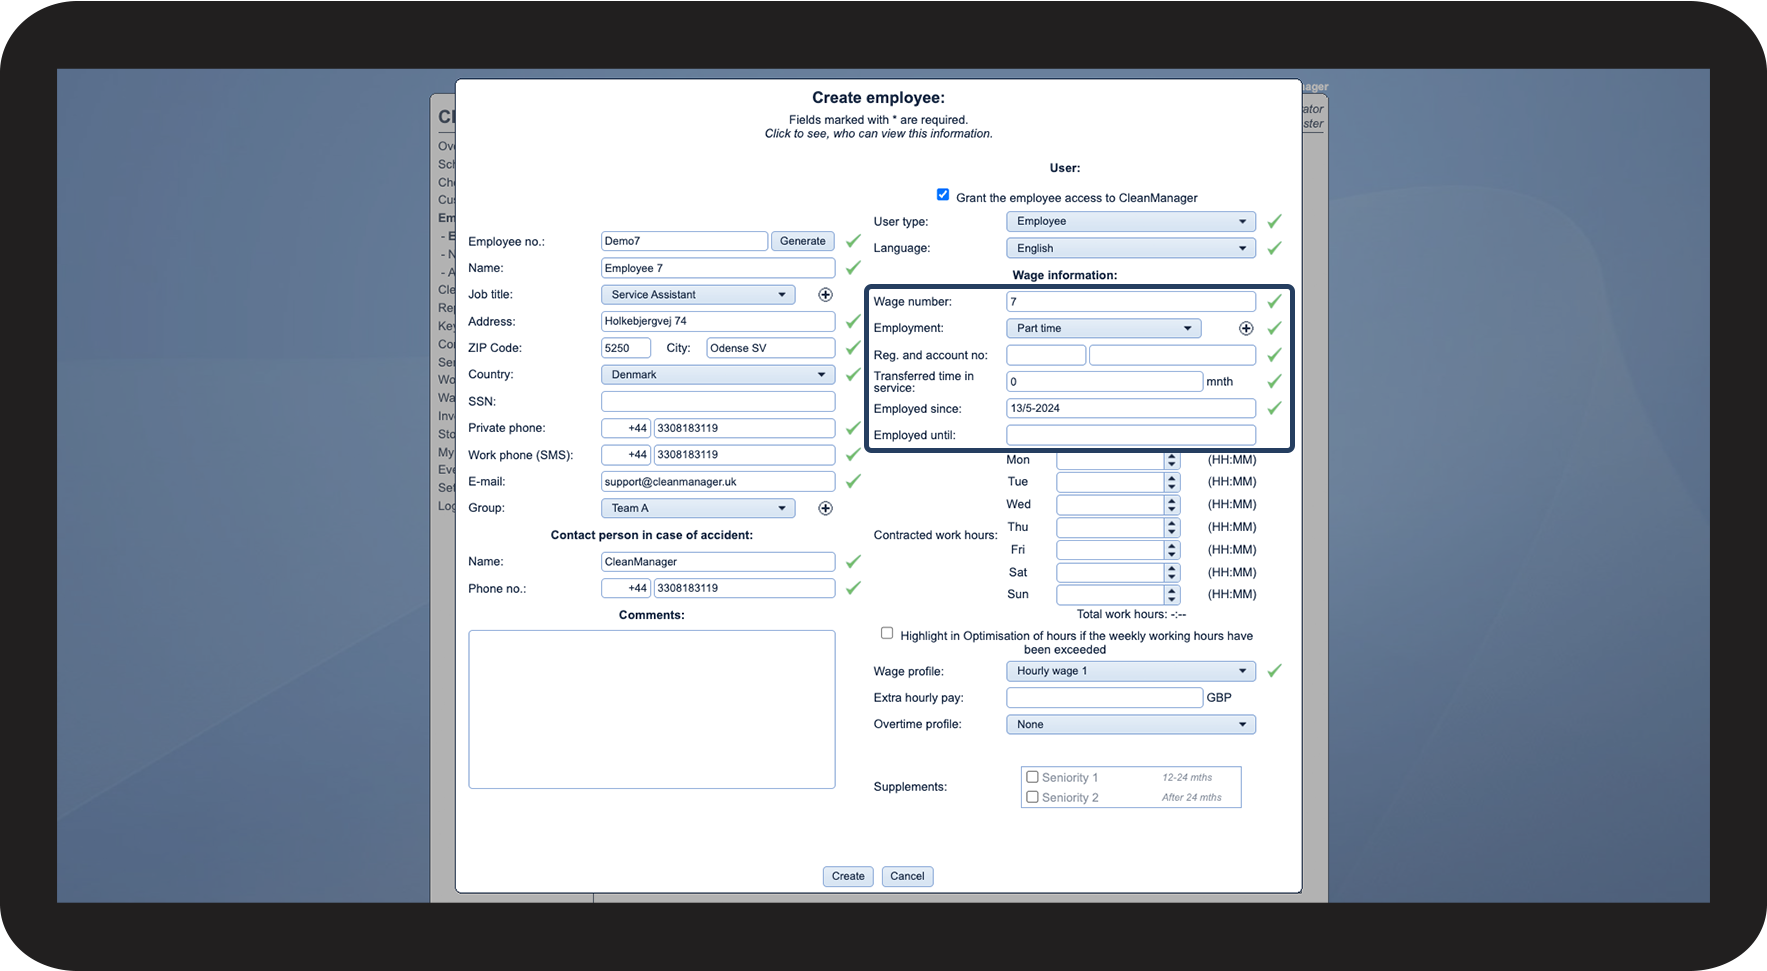The width and height of the screenshot is (1767, 971).
Task: Enable highlight in Optimisation of hours checkbox
Action: [x=887, y=633]
